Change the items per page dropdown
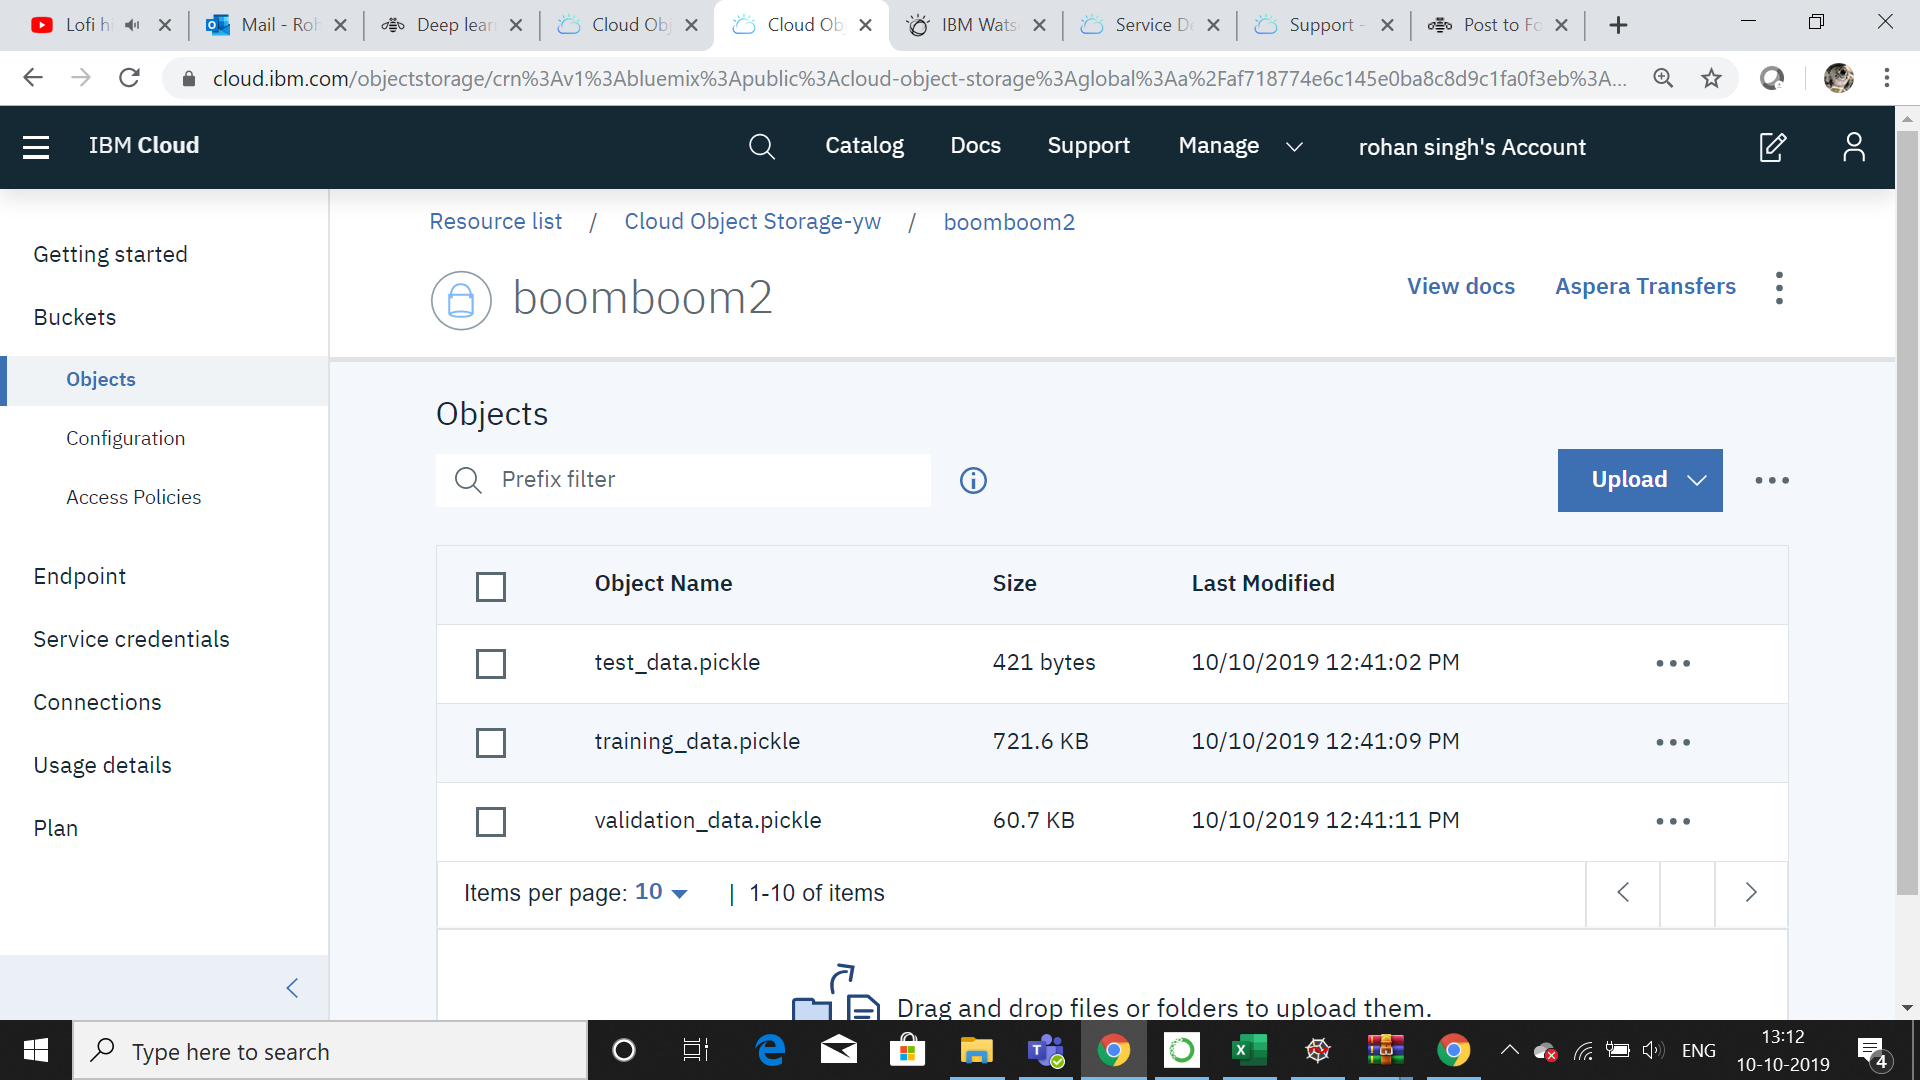The image size is (1920, 1080). pyautogui.click(x=662, y=893)
